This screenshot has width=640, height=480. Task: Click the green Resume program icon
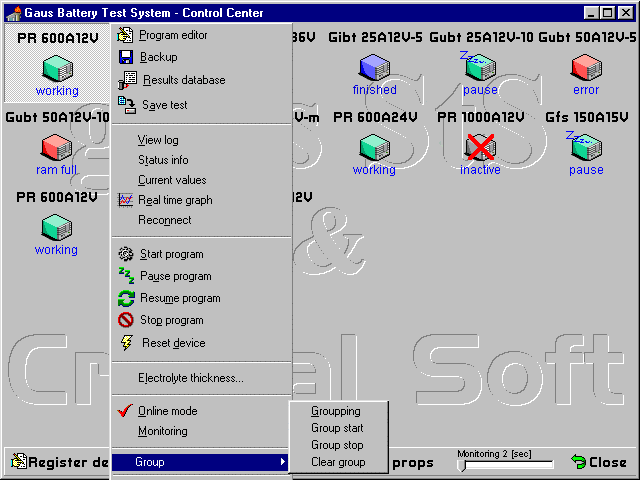126,298
